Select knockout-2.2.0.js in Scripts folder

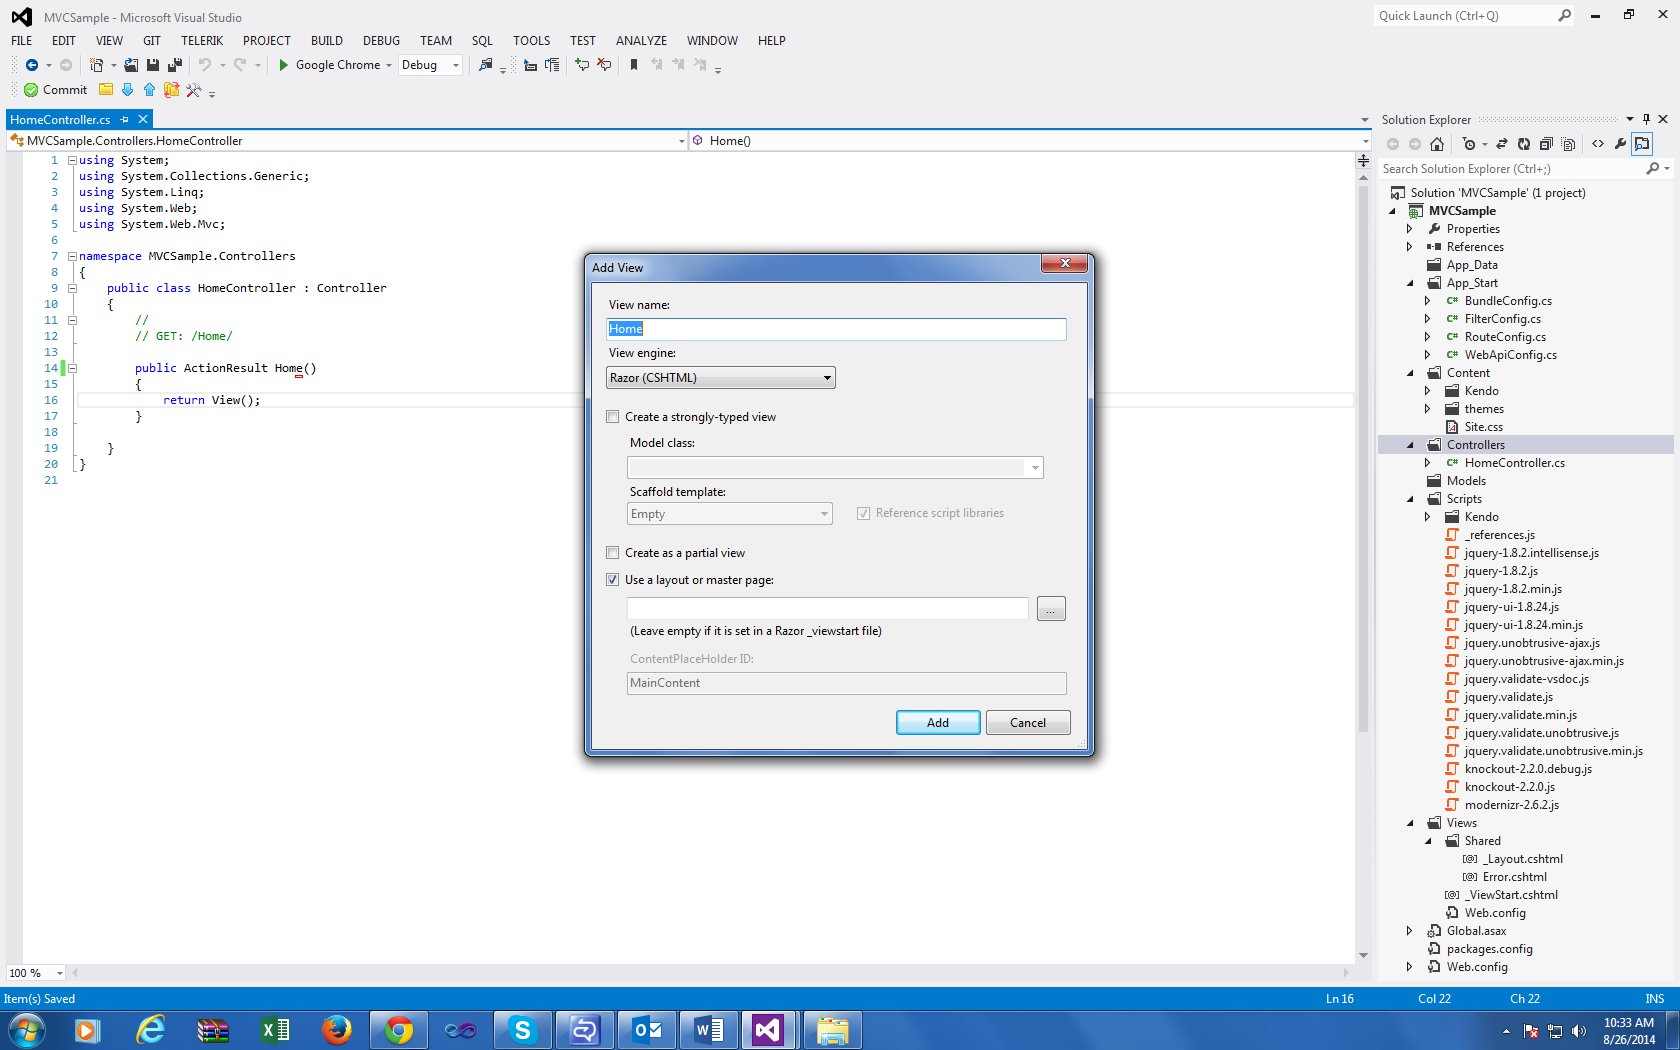click(1509, 787)
